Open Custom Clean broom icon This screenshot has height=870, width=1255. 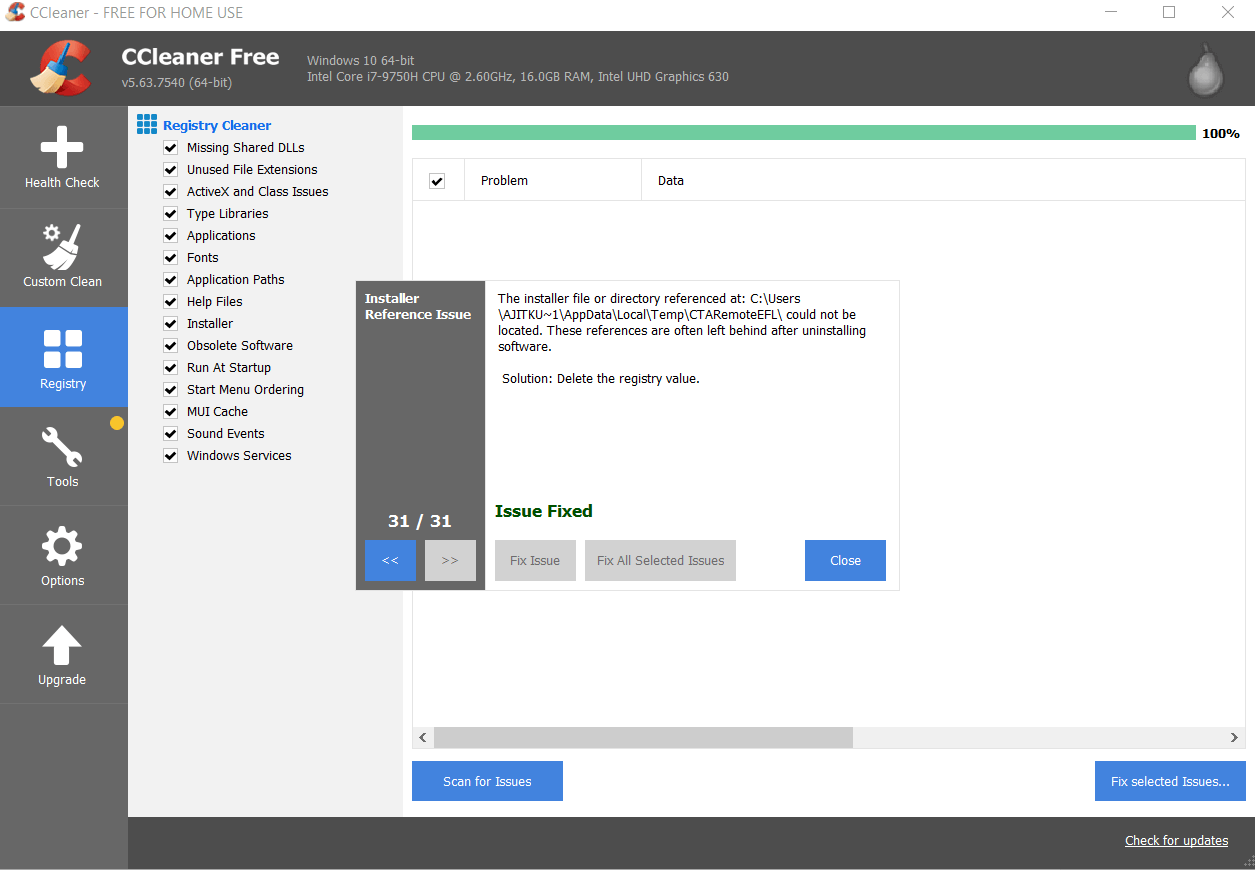click(x=63, y=246)
